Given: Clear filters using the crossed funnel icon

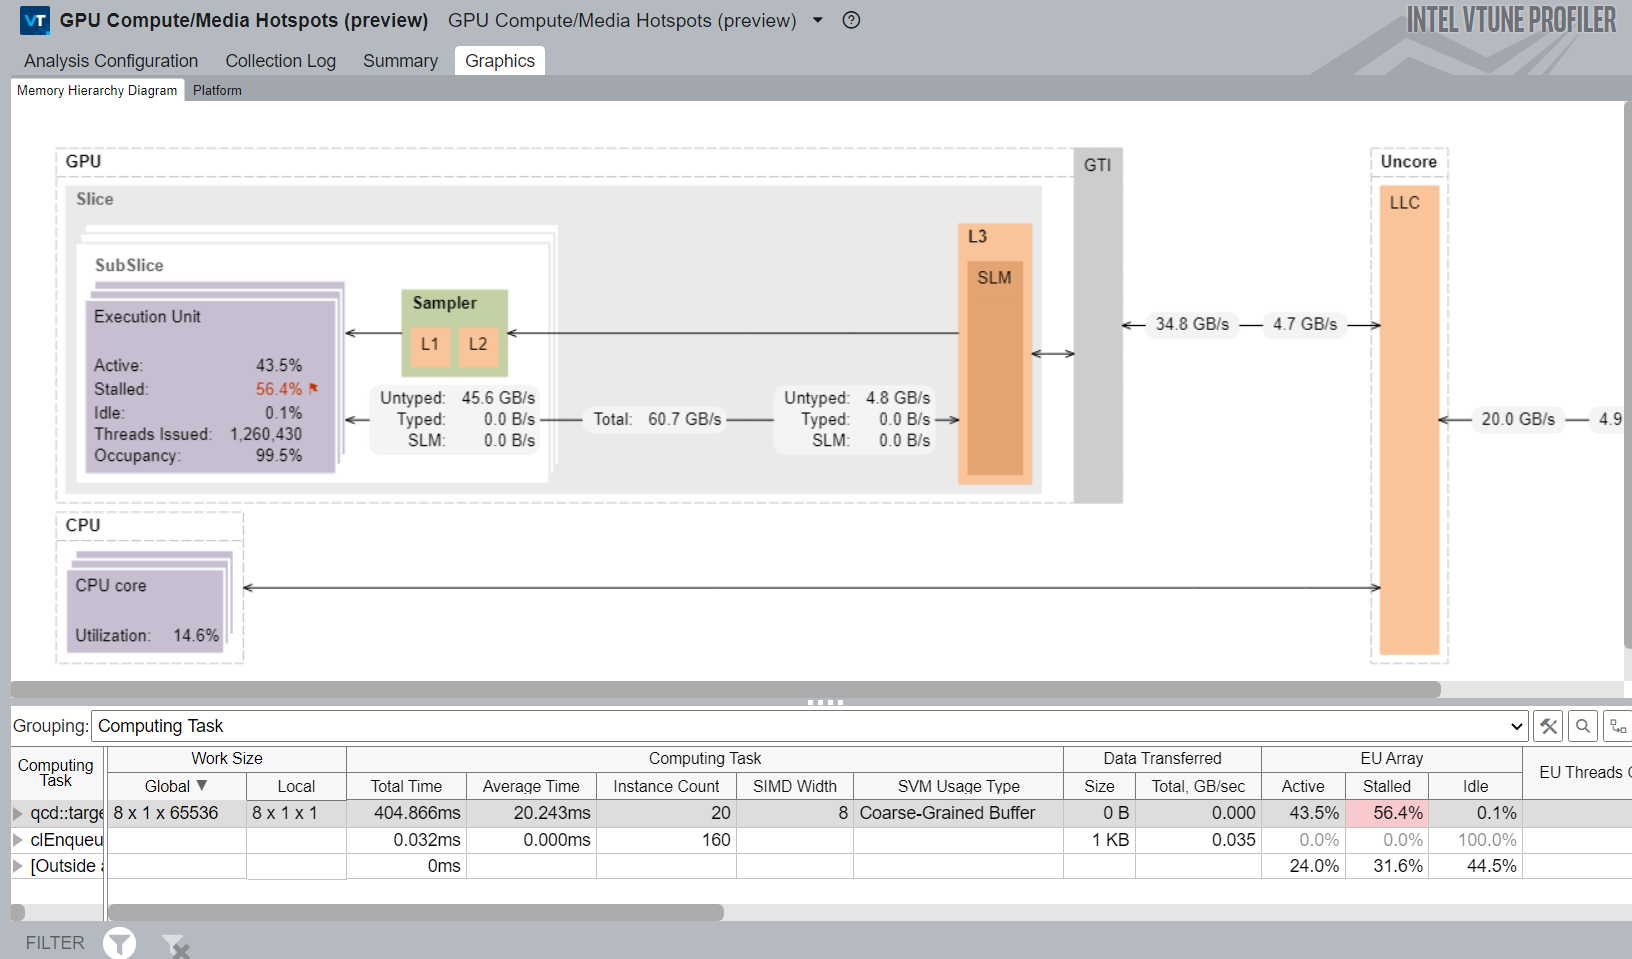Looking at the screenshot, I should [175, 943].
